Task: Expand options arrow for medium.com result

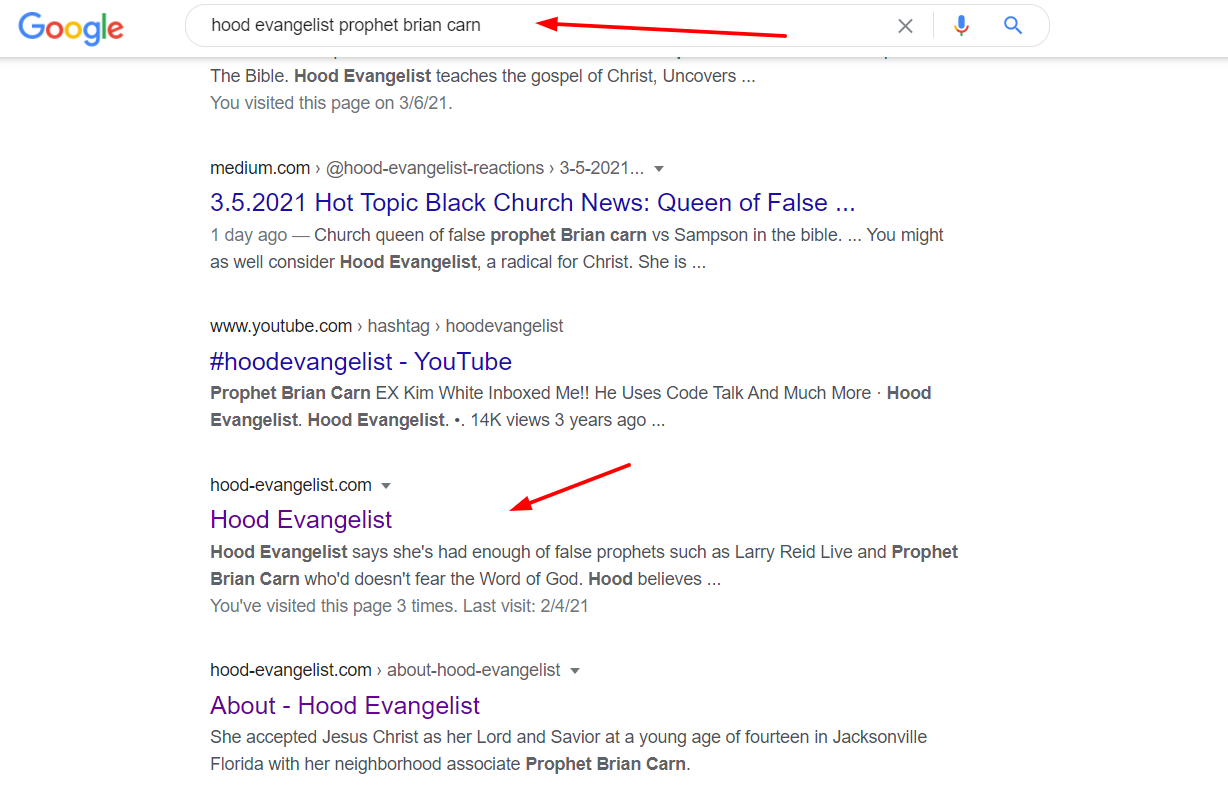Action: (659, 169)
